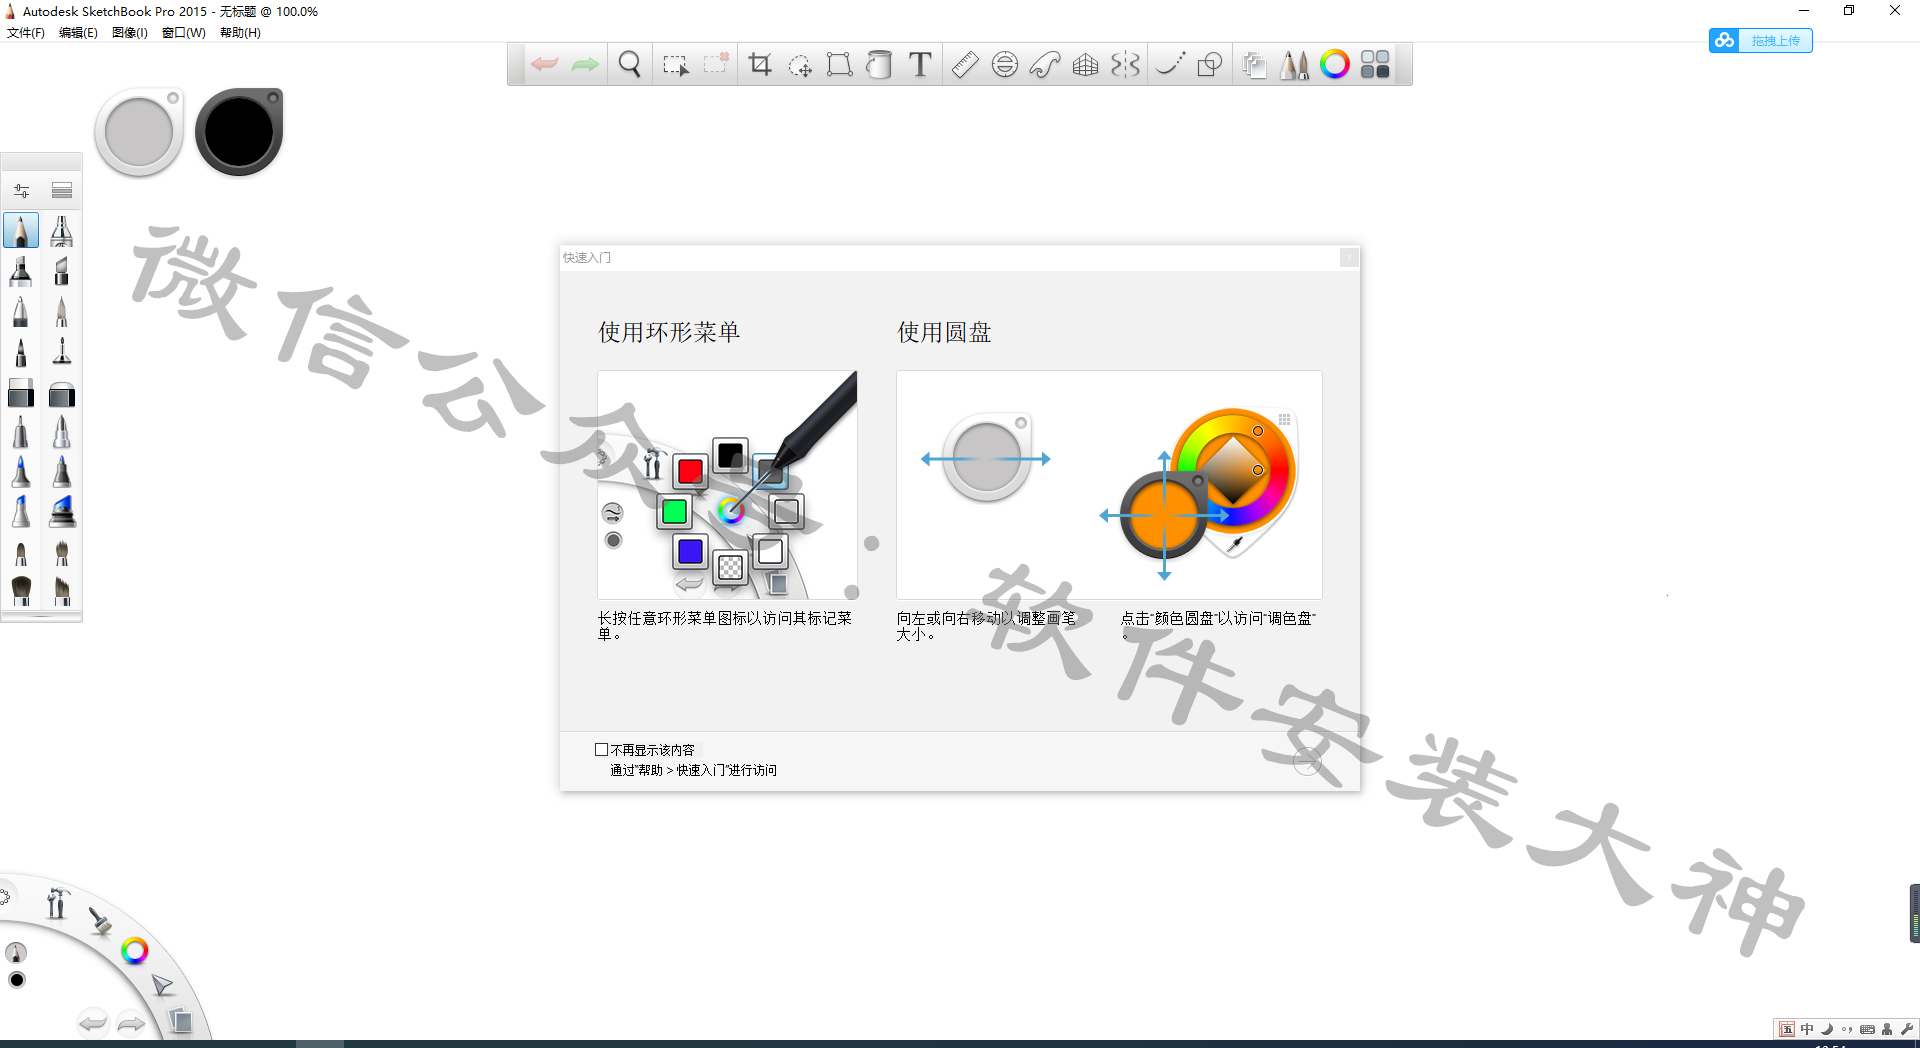Click the collapsed panel handle on right edge

pos(1914,913)
